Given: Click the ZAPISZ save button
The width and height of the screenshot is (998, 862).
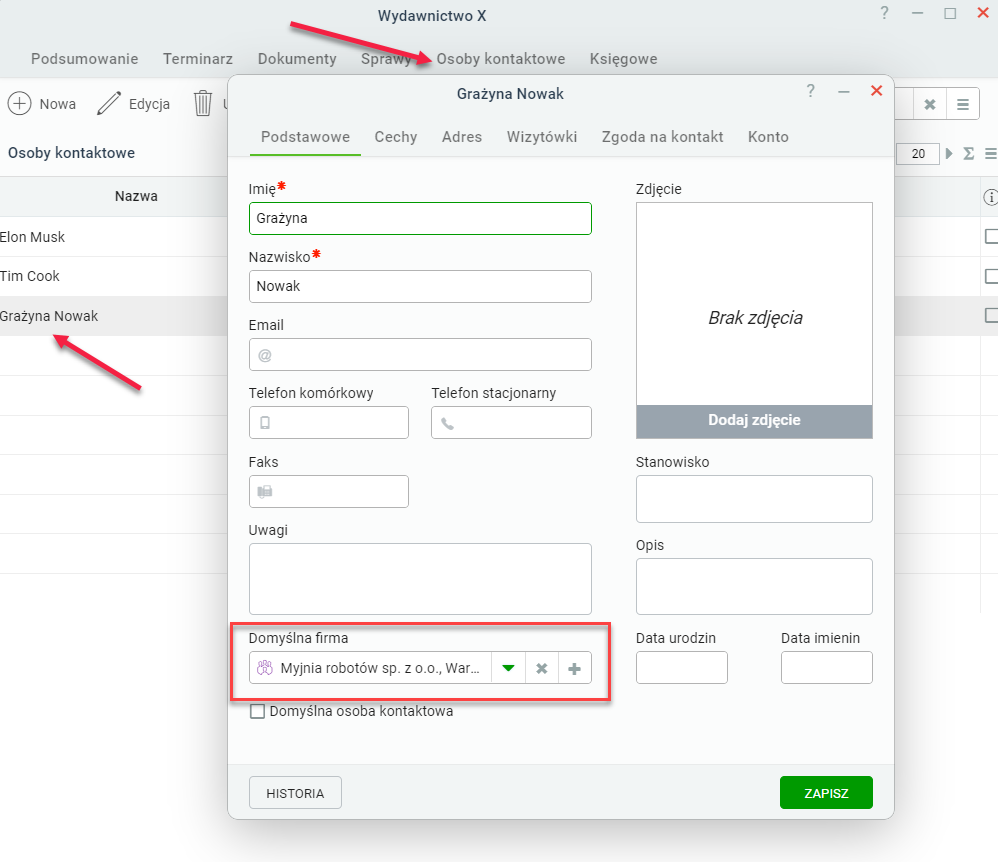Looking at the screenshot, I should pyautogui.click(x=826, y=793).
